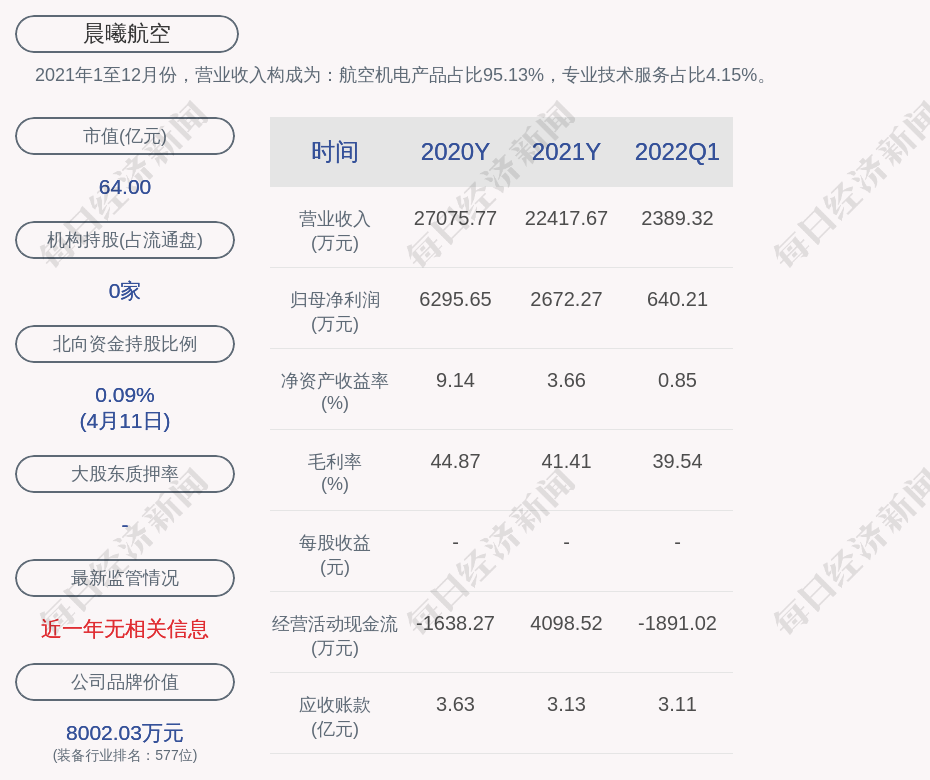Click the 大股东质押率 label pill
The height and width of the screenshot is (780, 930).
125,474
